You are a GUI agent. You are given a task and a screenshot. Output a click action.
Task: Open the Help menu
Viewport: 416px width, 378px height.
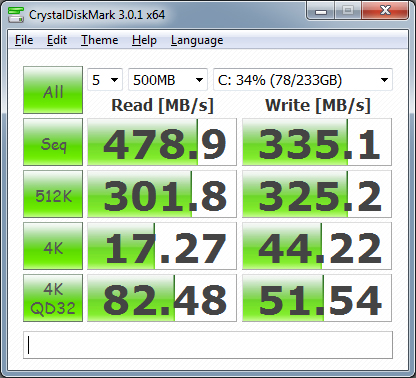point(144,40)
